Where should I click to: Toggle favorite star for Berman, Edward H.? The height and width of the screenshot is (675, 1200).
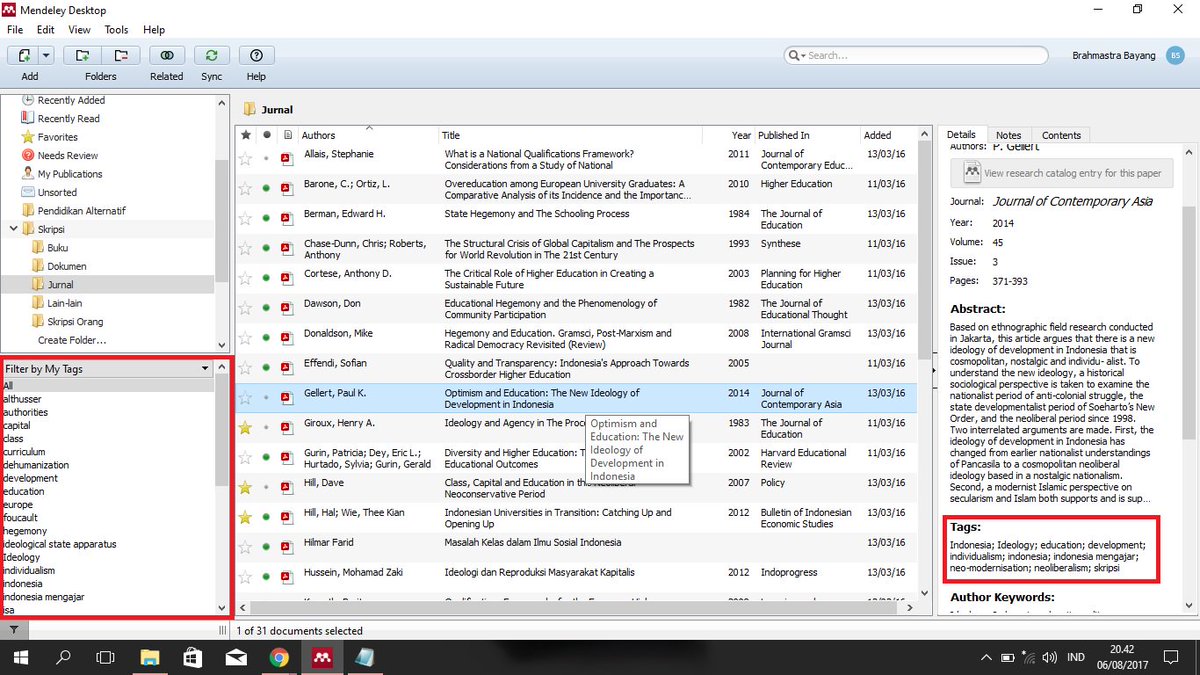point(246,218)
